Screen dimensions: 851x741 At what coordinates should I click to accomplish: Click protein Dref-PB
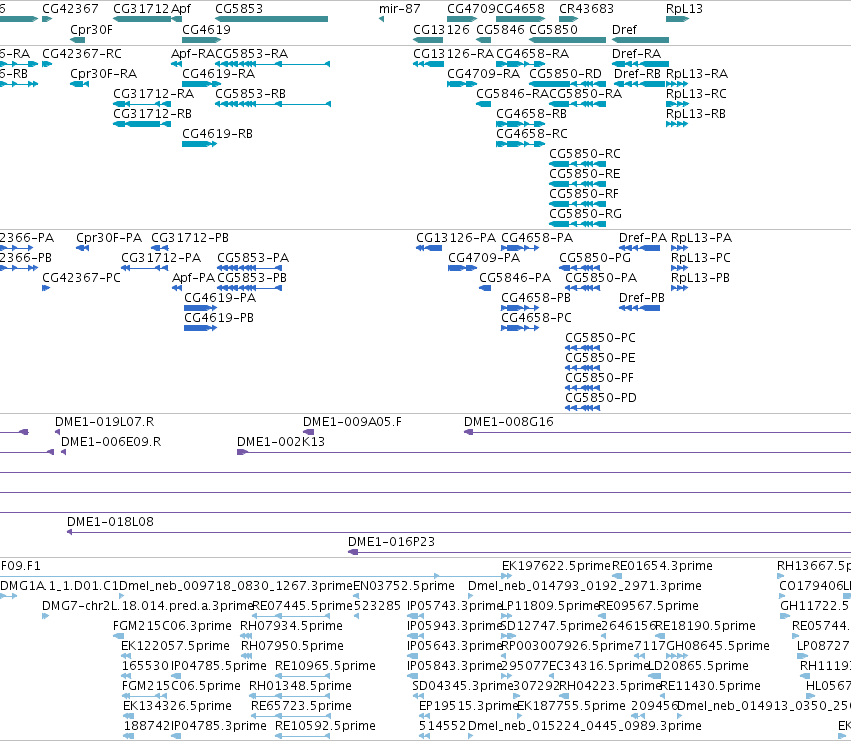[x=642, y=298]
